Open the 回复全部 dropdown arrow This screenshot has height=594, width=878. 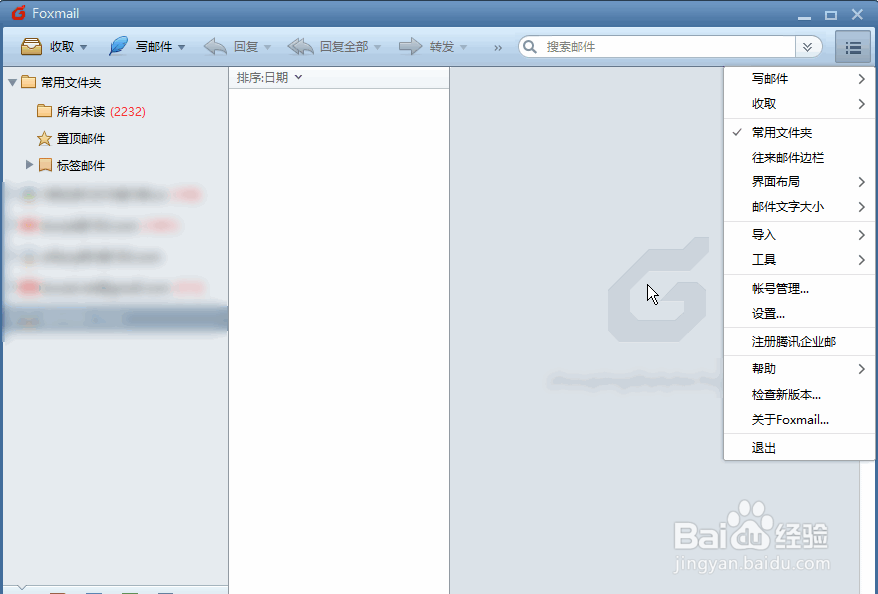[377, 48]
